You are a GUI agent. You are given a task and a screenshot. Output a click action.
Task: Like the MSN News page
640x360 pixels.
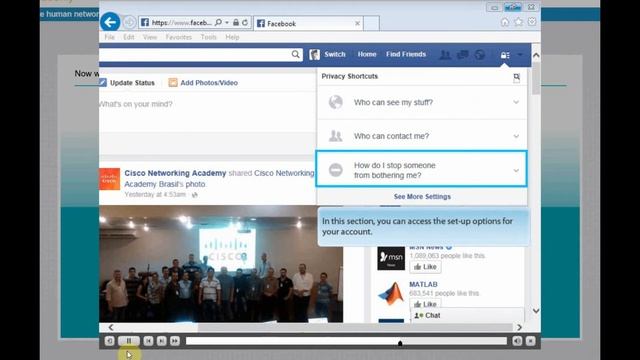click(425, 267)
